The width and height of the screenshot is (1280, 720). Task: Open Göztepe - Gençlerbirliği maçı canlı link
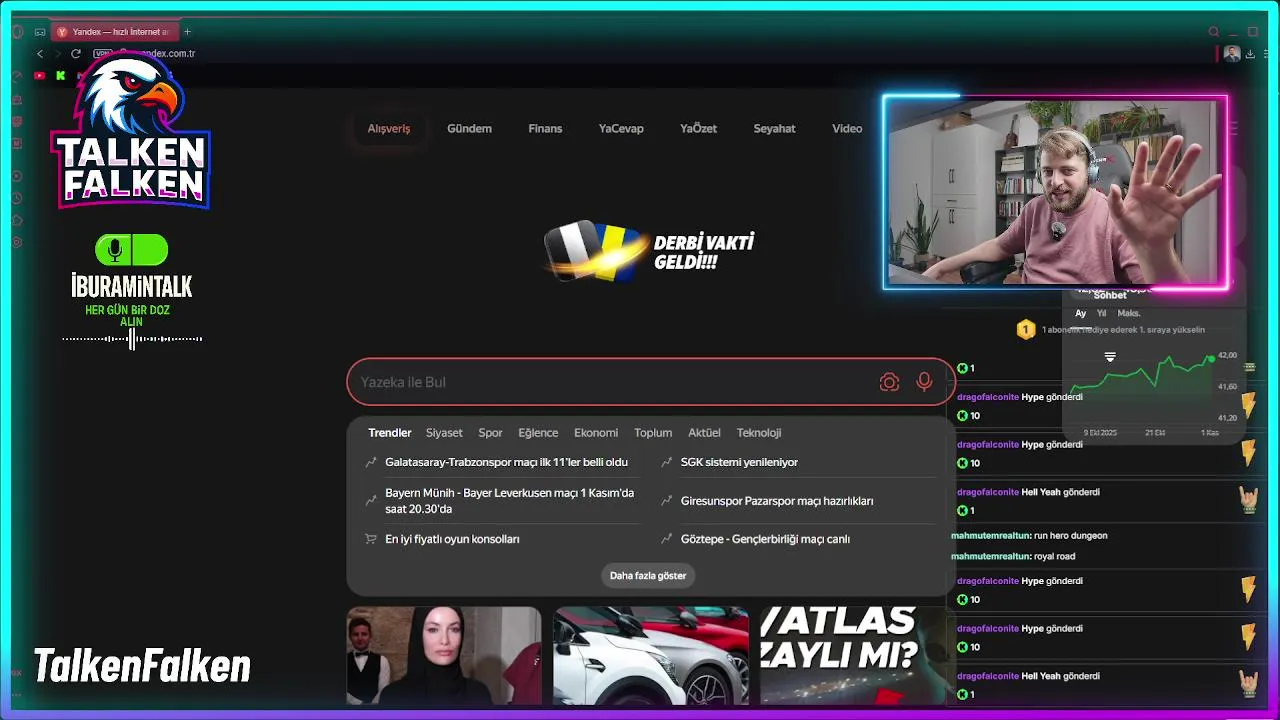(765, 539)
